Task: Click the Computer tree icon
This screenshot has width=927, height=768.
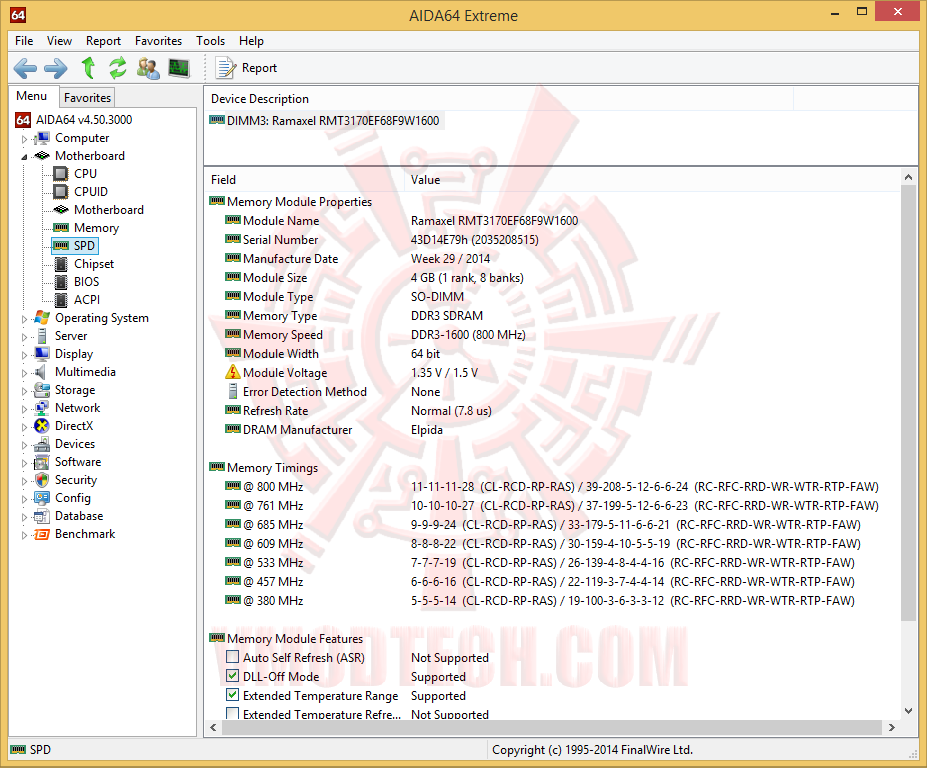Action: 41,138
